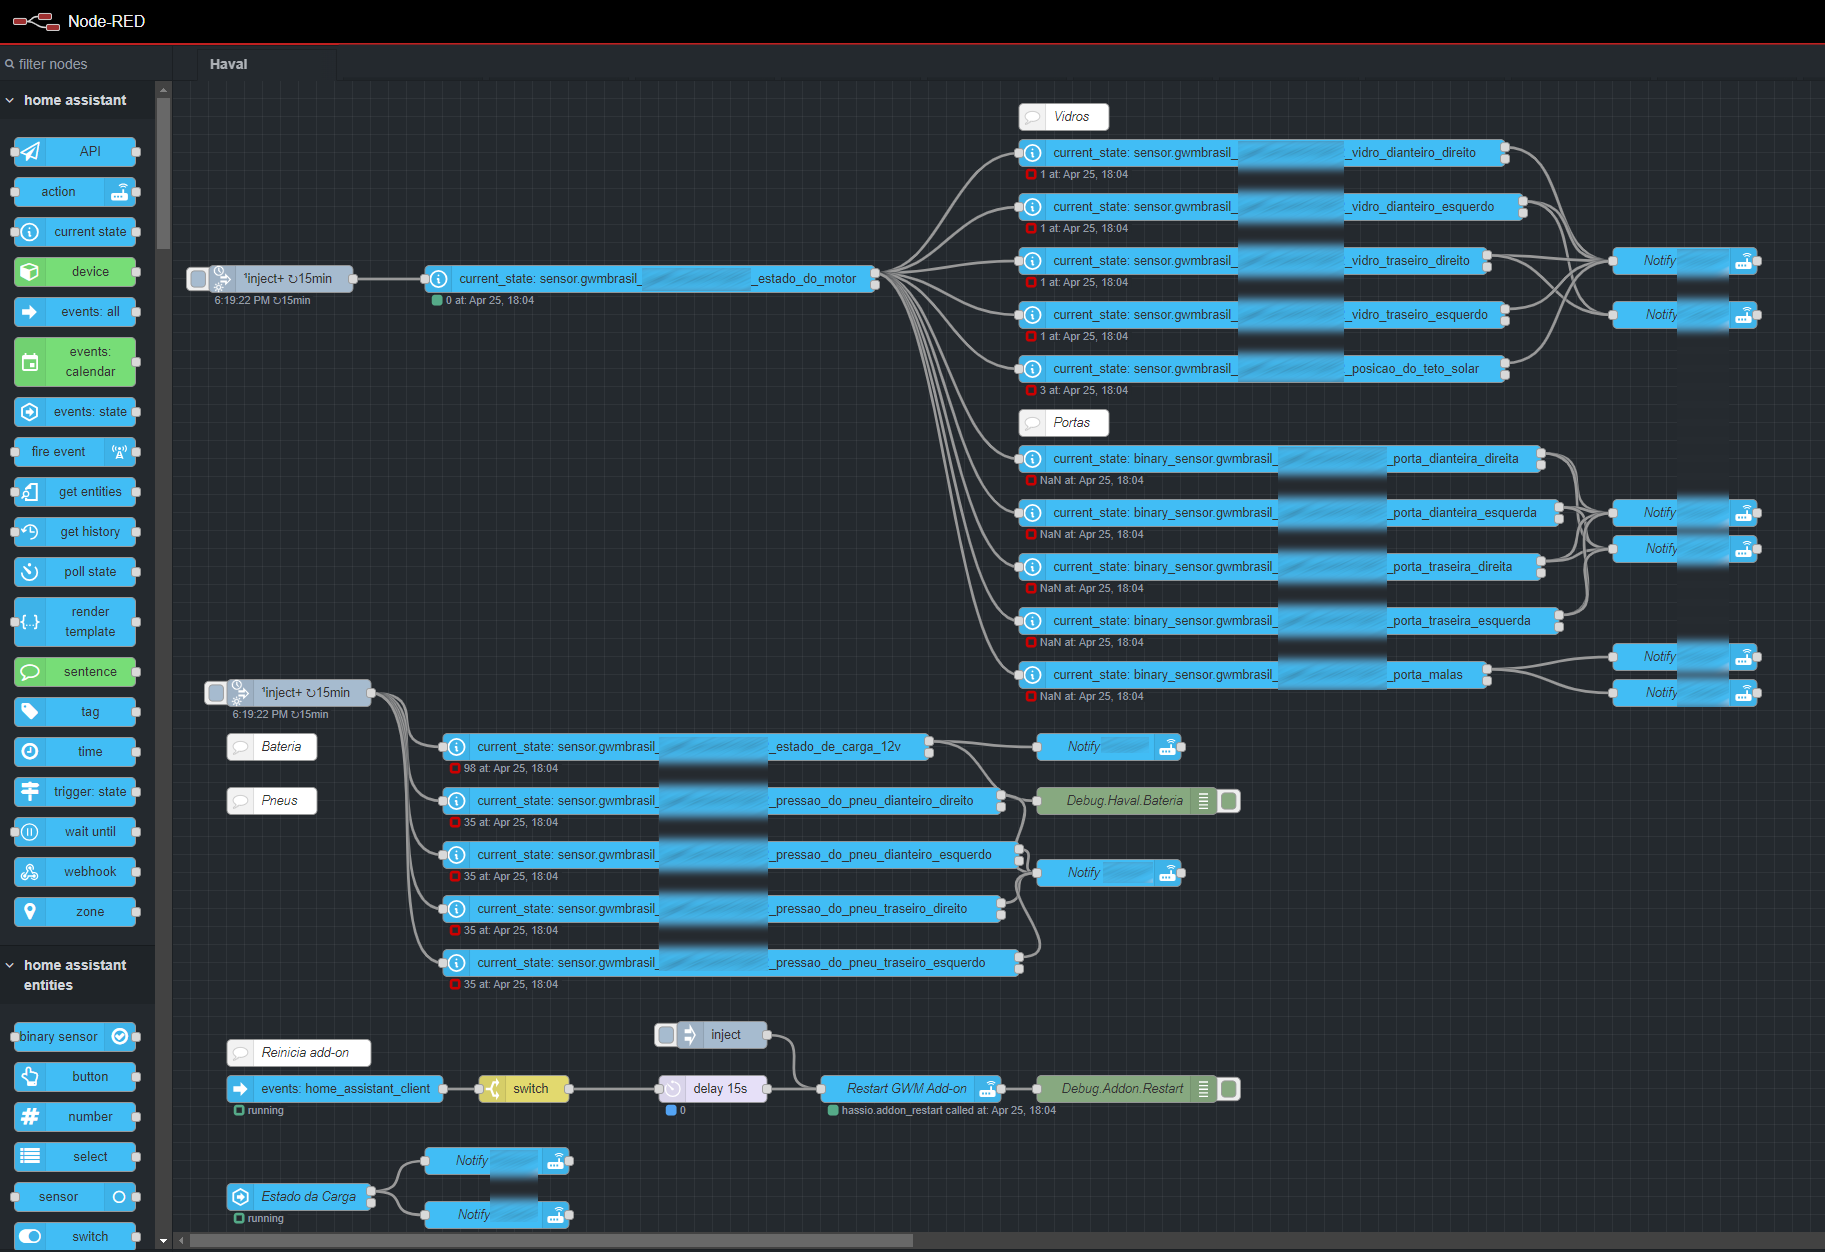This screenshot has width=1825, height=1252.
Task: Click the get history node clock icon
Action: click(x=30, y=532)
